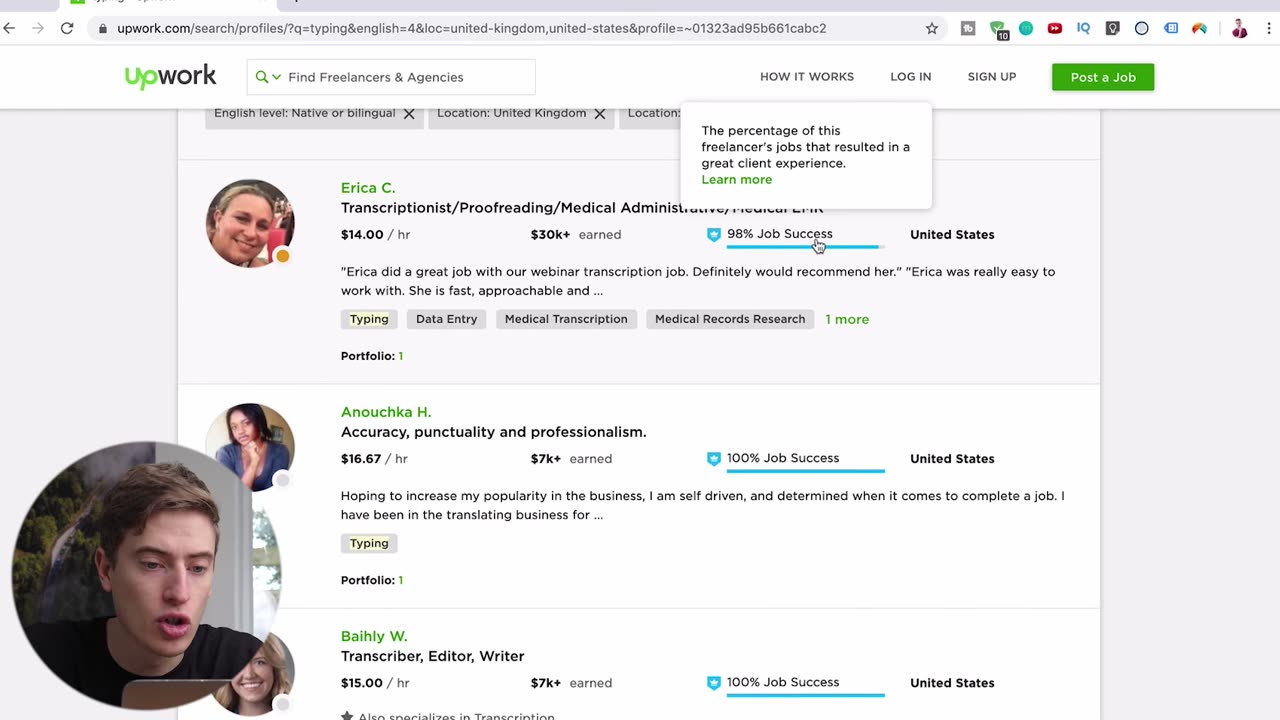
Task: Expand the 1 more skills link
Action: click(x=847, y=319)
